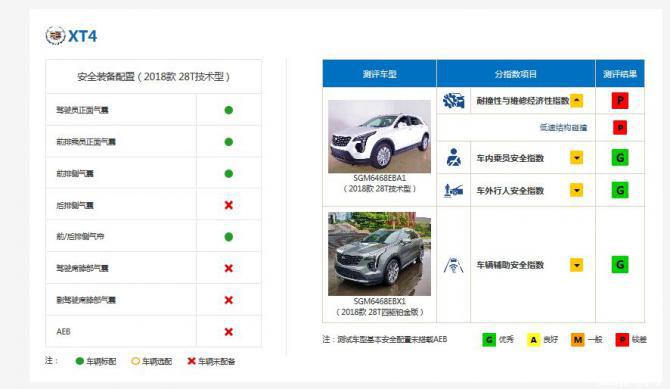
Task: Click the hollow circle 车辆选配 legend marker
Action: 135,361
